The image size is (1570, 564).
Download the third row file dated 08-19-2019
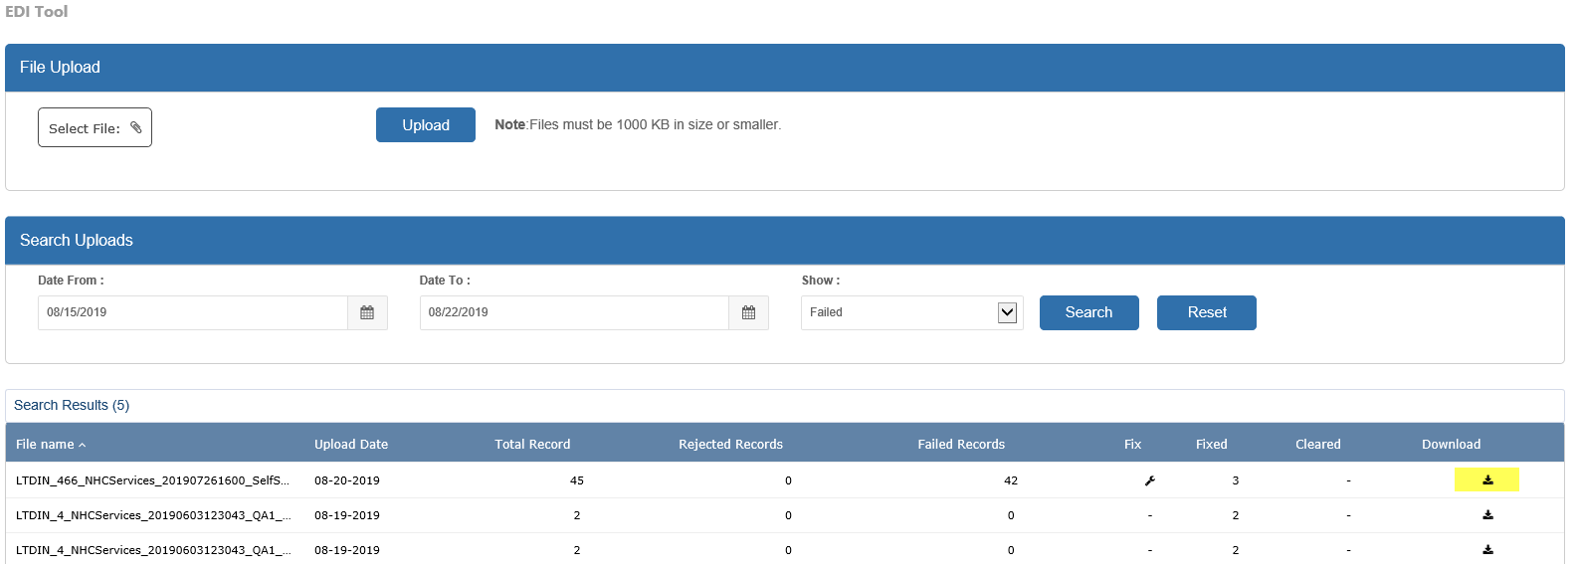[x=1487, y=549]
